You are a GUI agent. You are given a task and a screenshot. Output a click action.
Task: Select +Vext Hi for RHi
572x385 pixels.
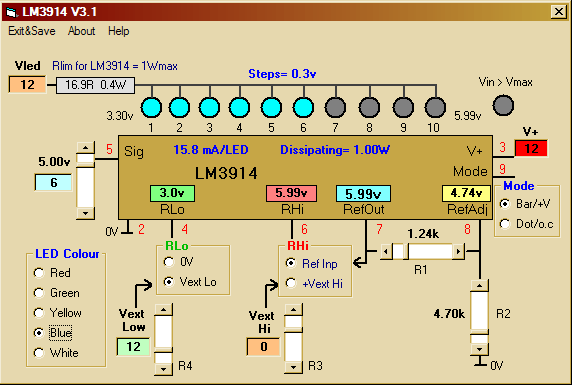(291, 283)
